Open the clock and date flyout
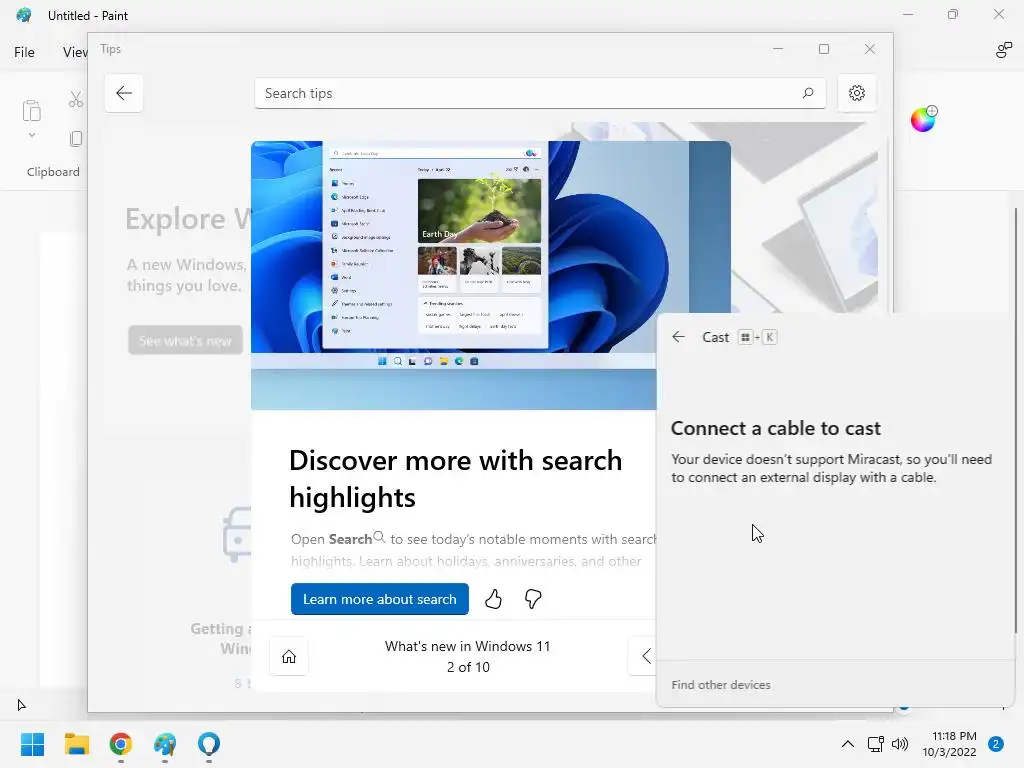 (x=950, y=744)
